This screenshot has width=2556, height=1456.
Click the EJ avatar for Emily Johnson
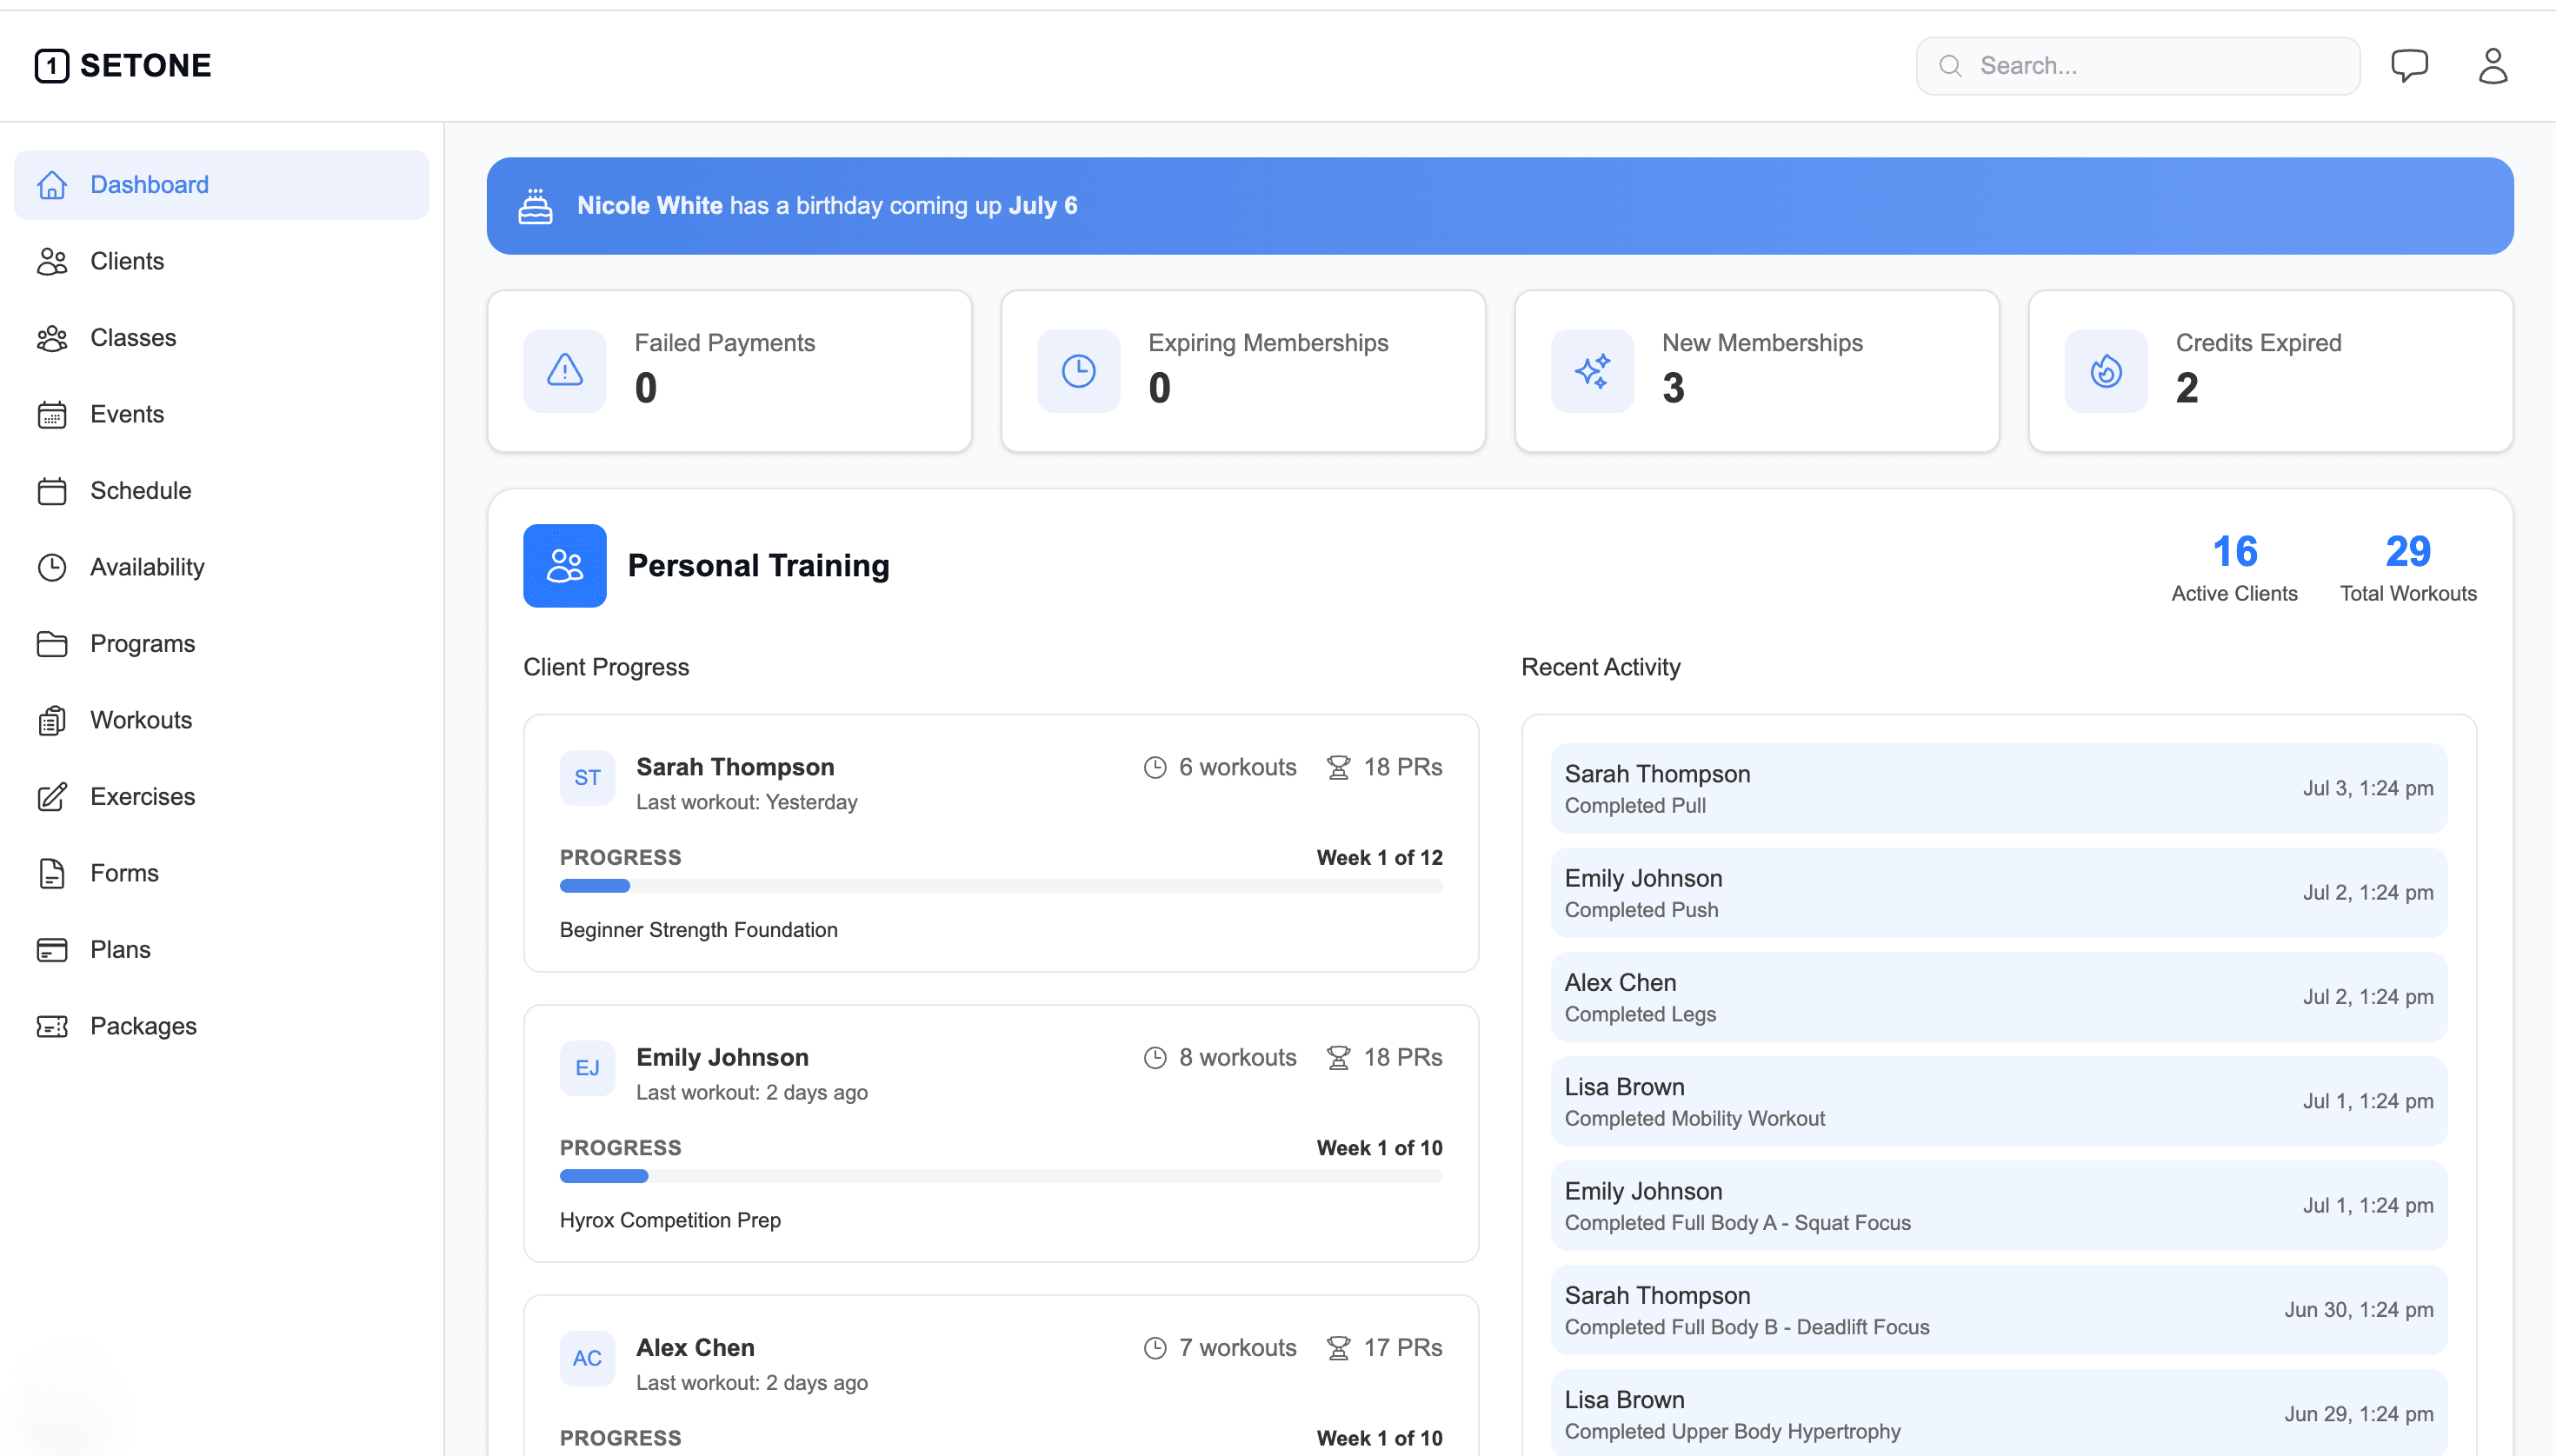pyautogui.click(x=588, y=1068)
